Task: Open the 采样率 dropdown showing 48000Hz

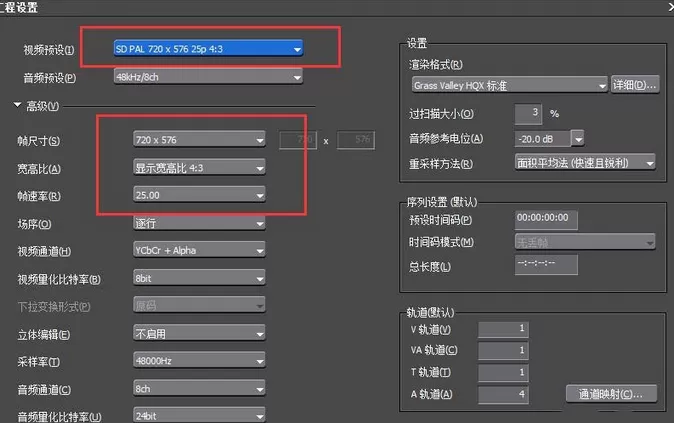Action: point(199,361)
